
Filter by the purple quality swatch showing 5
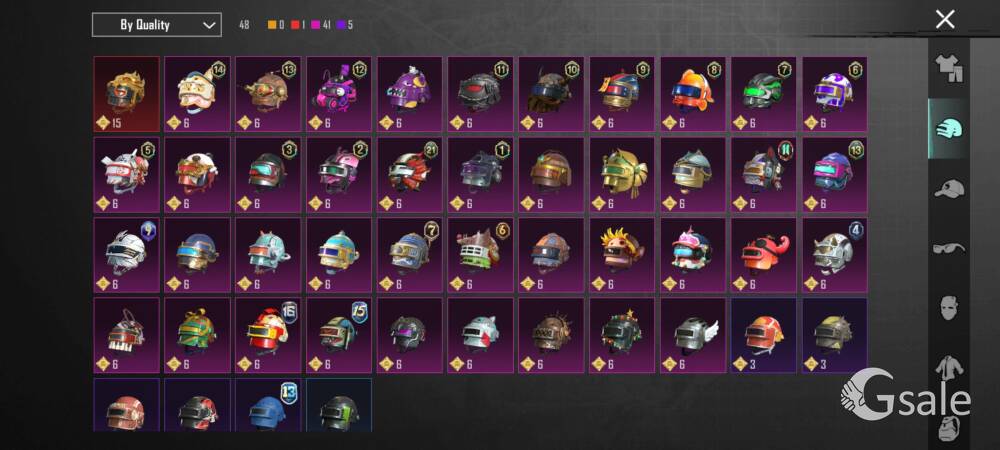click(342, 25)
